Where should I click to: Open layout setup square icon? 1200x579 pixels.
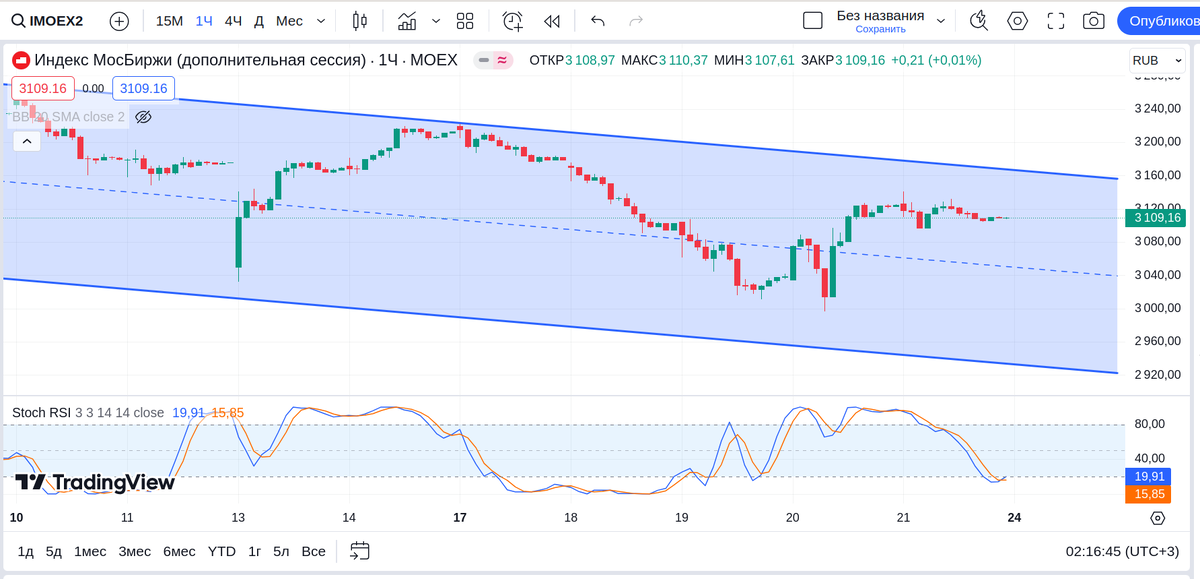point(813,20)
